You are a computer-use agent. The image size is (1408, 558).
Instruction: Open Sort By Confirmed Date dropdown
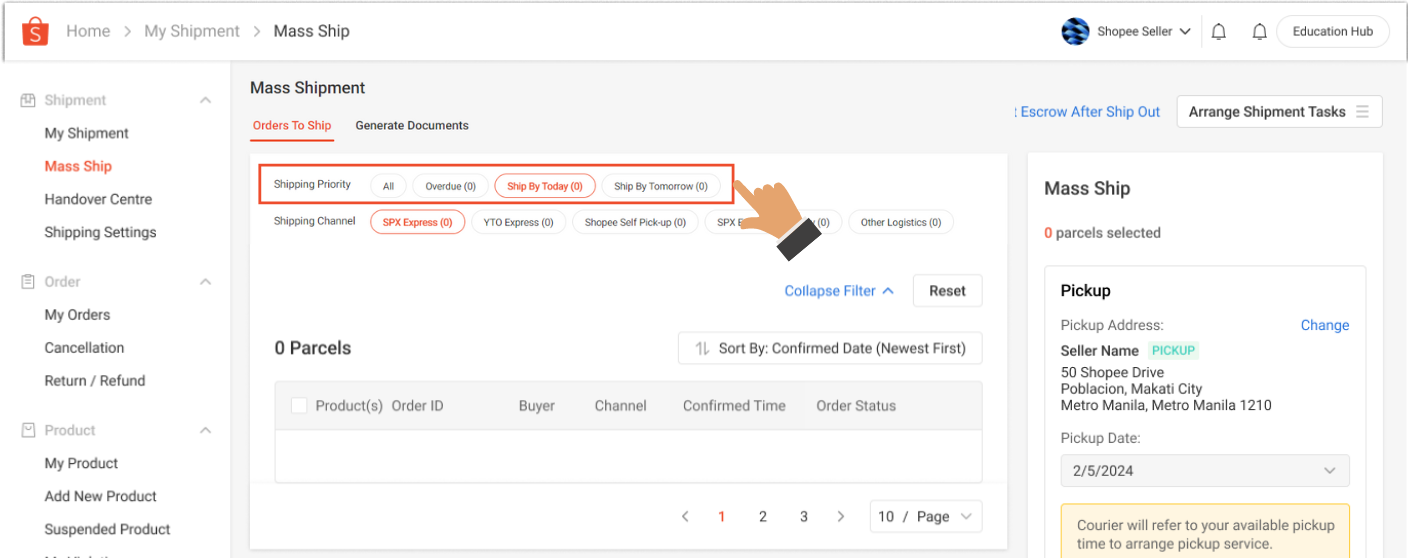(829, 349)
